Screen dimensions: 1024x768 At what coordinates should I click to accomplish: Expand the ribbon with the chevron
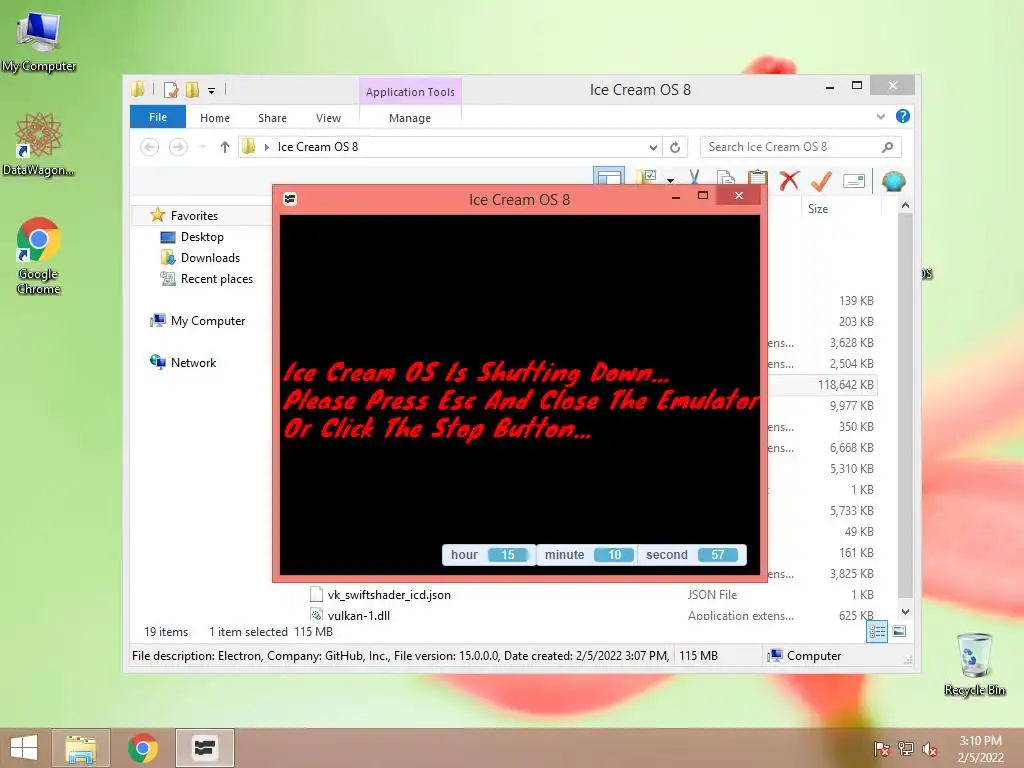coord(881,116)
